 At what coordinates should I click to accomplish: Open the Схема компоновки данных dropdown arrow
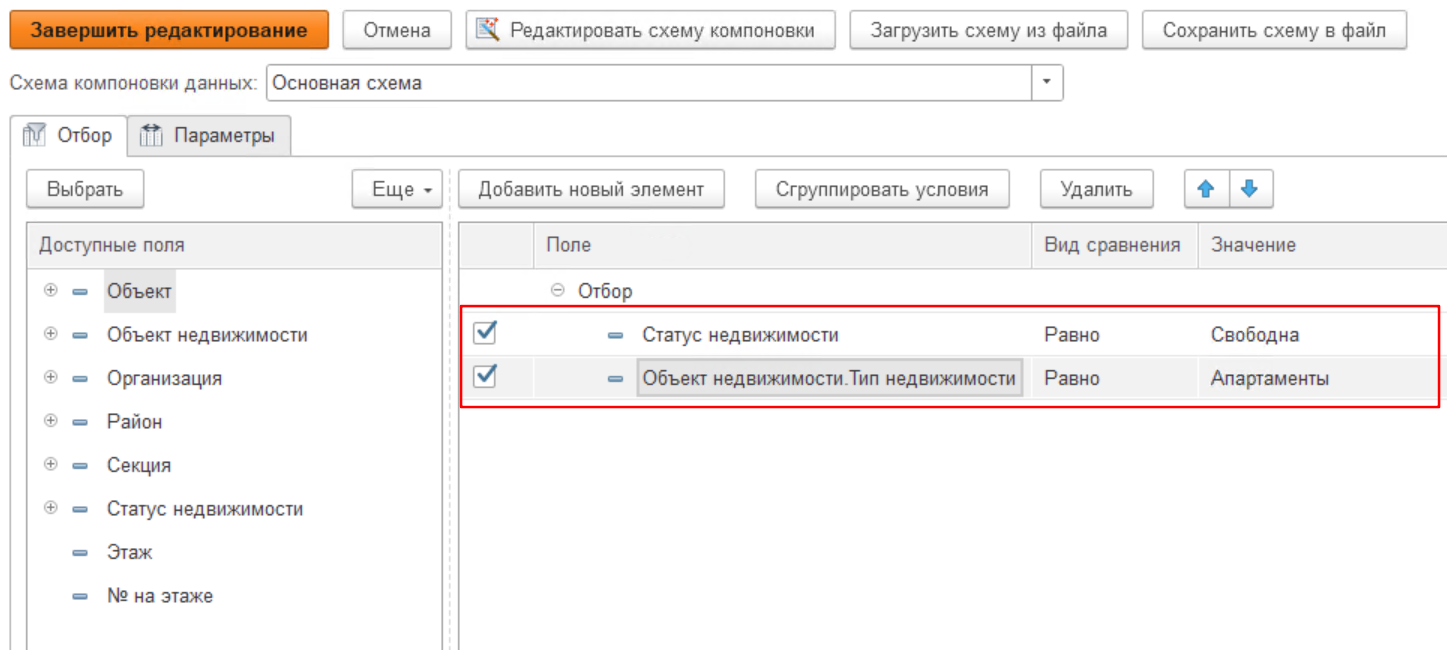point(1047,83)
